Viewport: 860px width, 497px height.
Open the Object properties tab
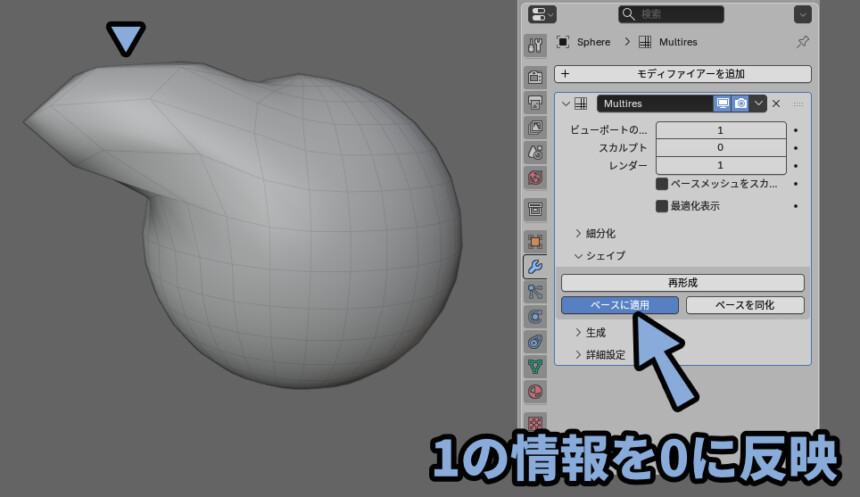tap(535, 241)
